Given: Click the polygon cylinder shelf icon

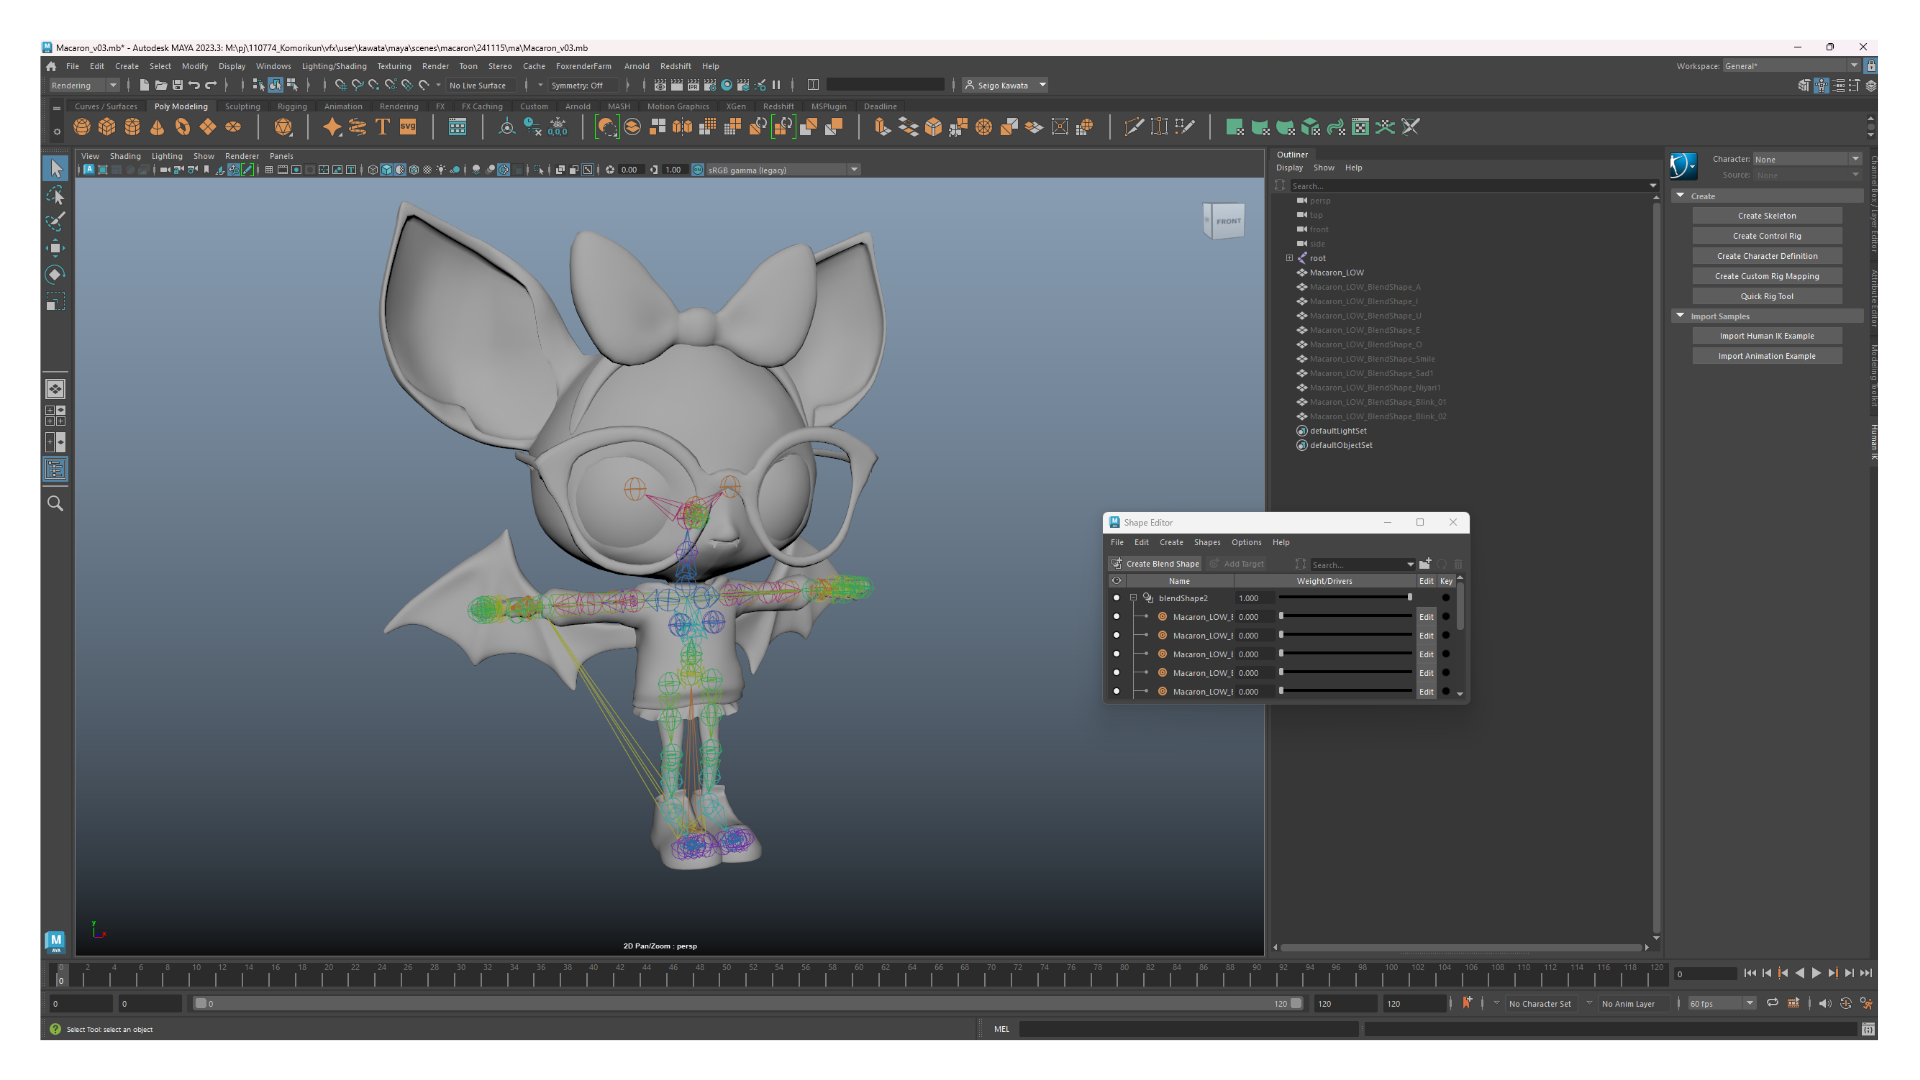Looking at the screenshot, I should click(132, 127).
